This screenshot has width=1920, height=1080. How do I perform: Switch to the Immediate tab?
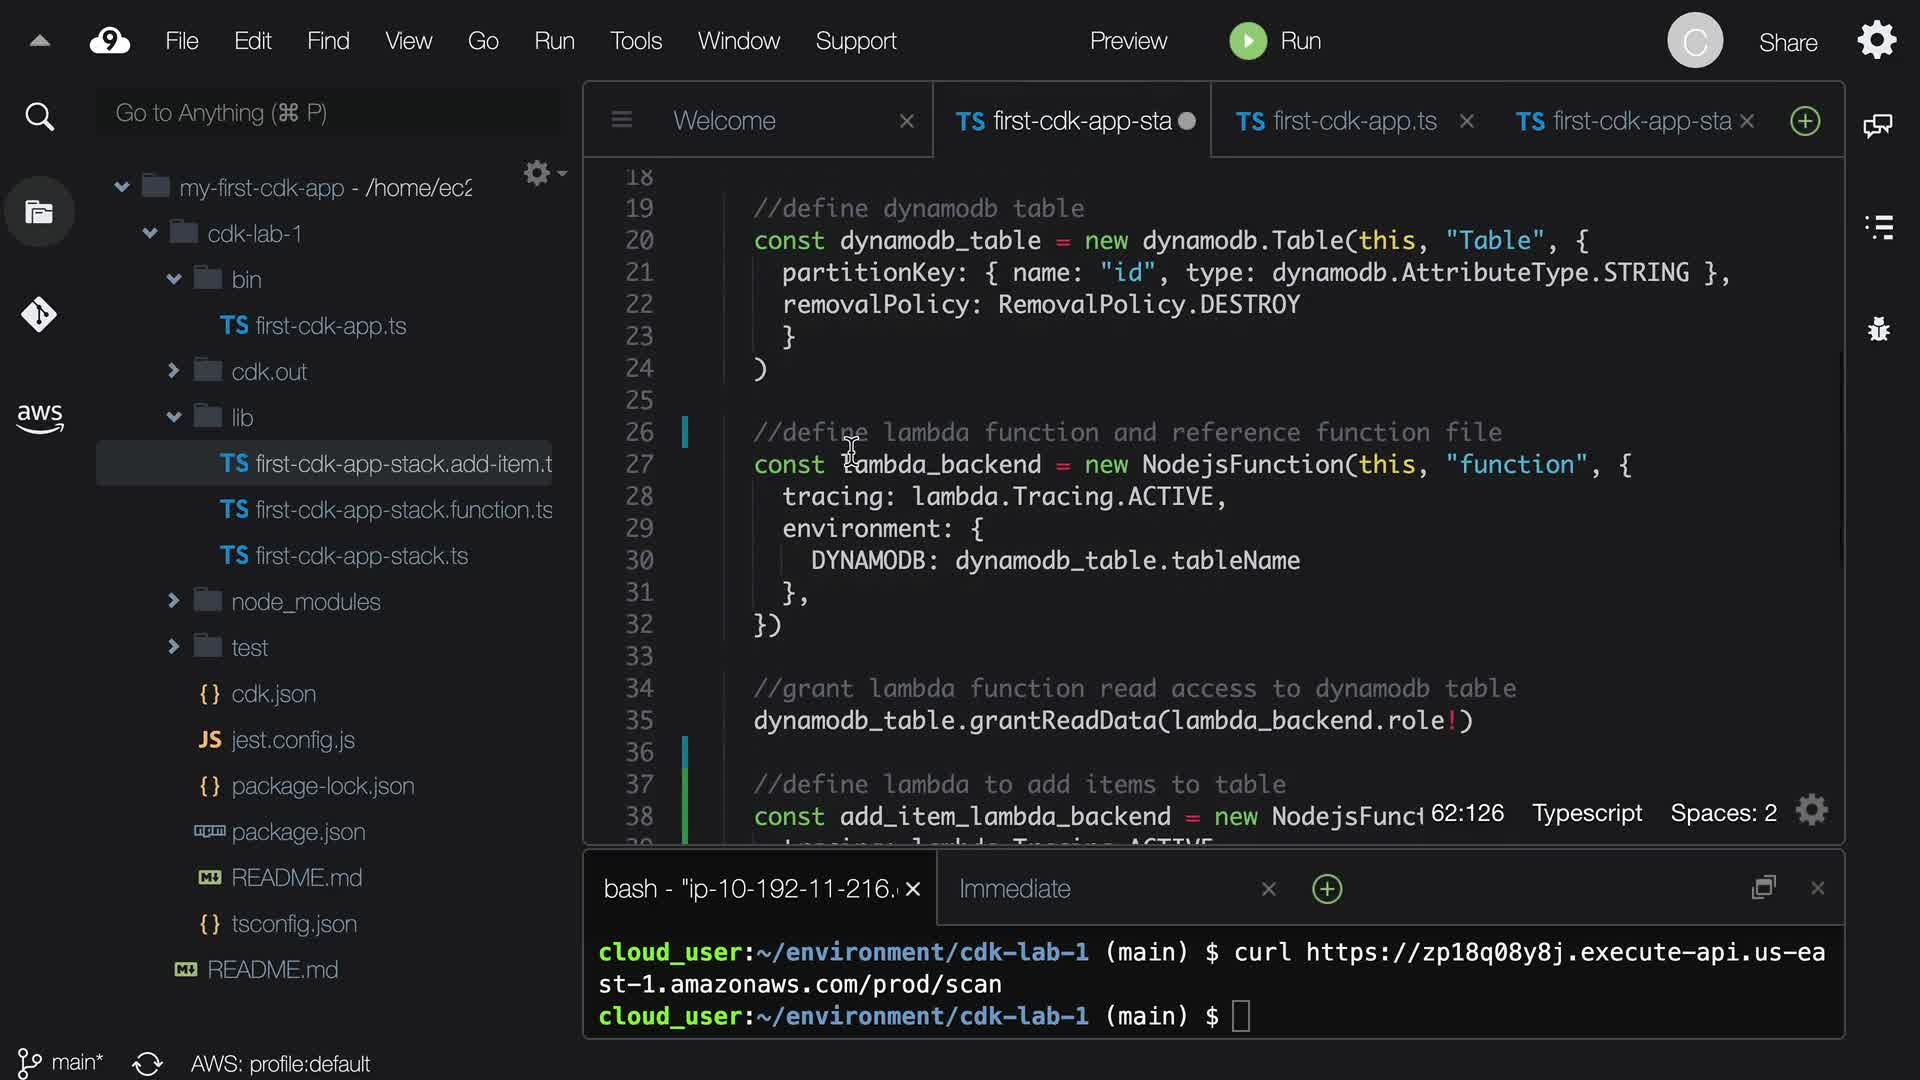(x=1014, y=888)
